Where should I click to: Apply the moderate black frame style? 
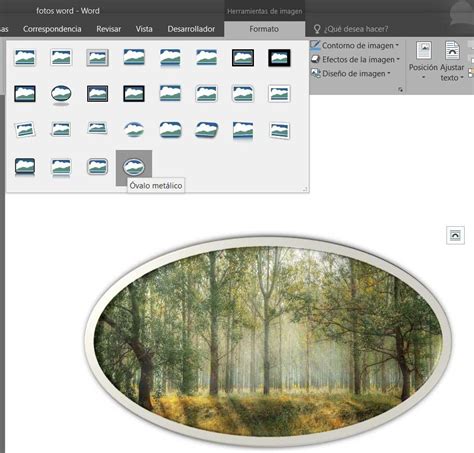(134, 94)
